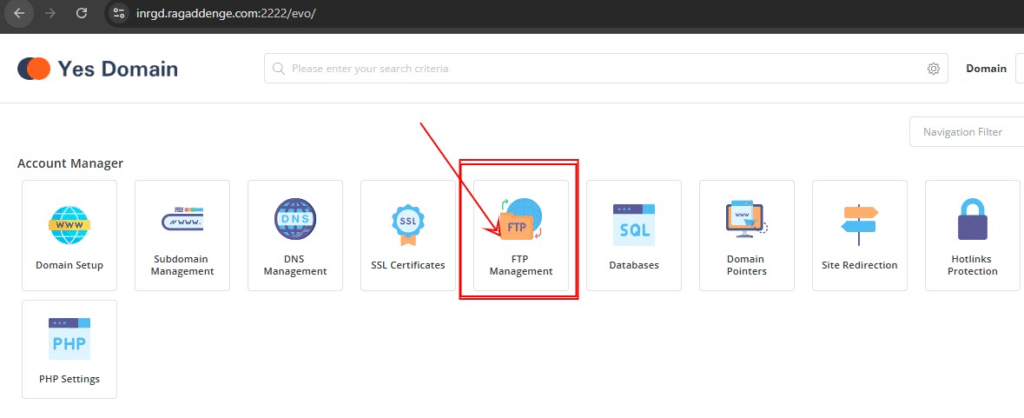Open the Domain Setup globe icon
Screen dimensions: 1024x418
click(69, 225)
